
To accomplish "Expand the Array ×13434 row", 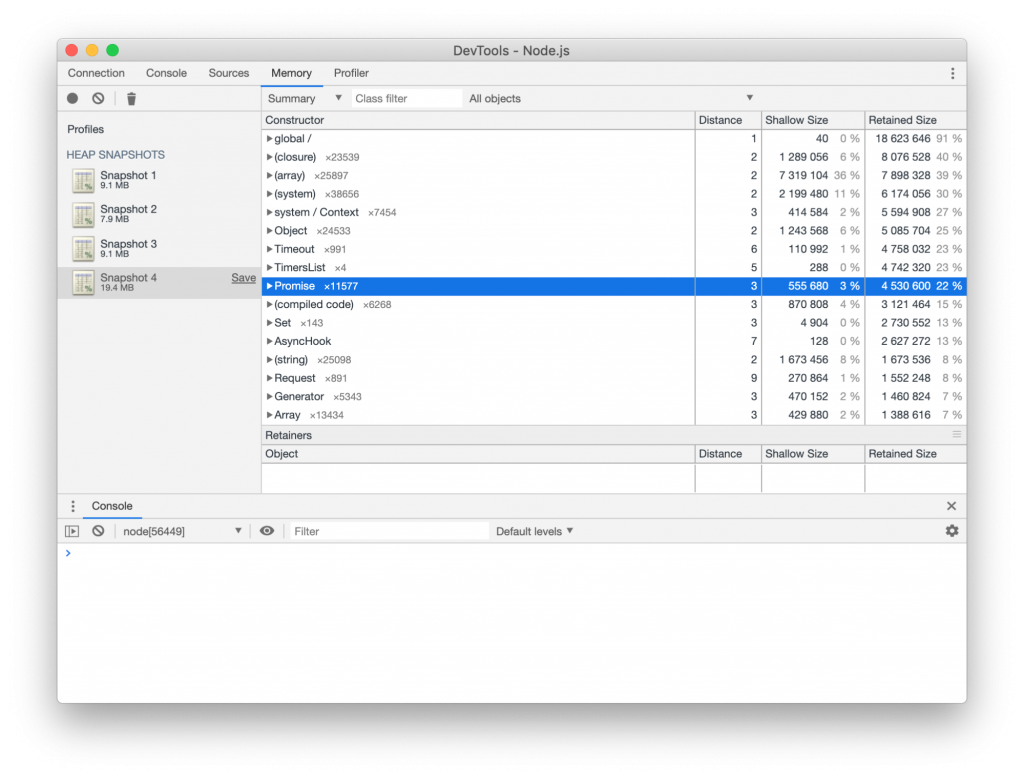I will [x=269, y=415].
